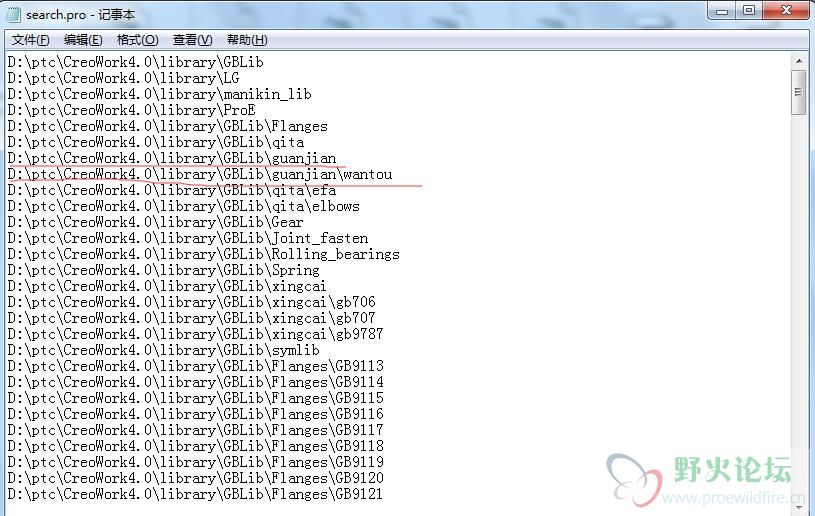Click the line ending with qita\elbows

pyautogui.click(x=183, y=206)
